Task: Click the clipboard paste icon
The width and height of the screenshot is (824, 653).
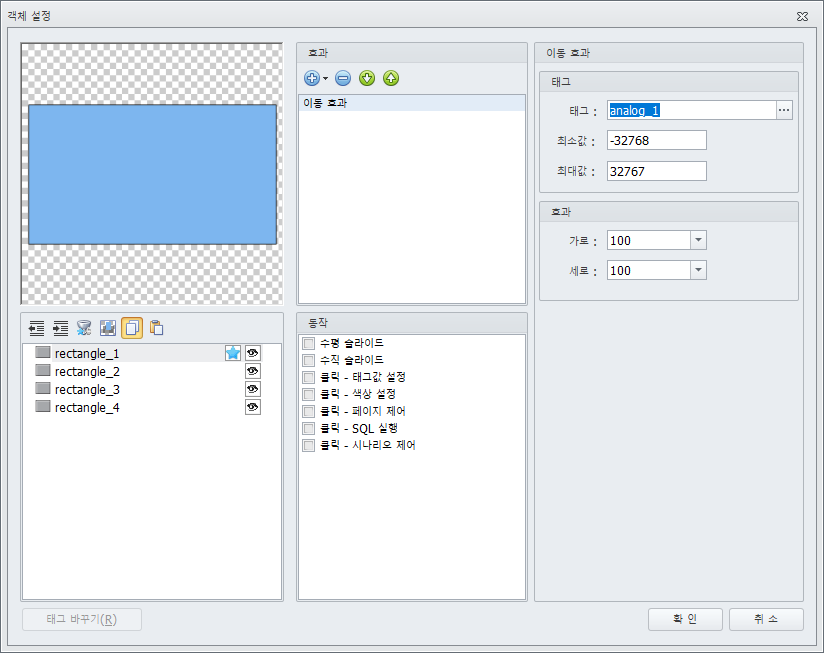Action: (x=156, y=328)
